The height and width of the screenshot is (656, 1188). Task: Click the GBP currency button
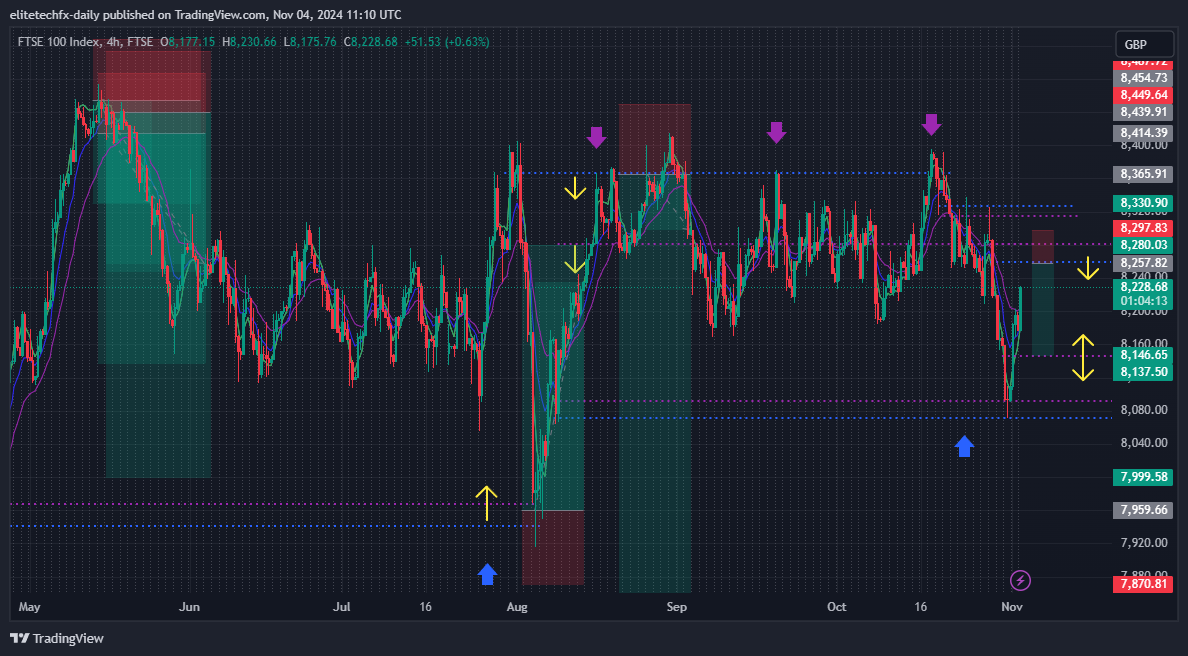tap(1144, 45)
